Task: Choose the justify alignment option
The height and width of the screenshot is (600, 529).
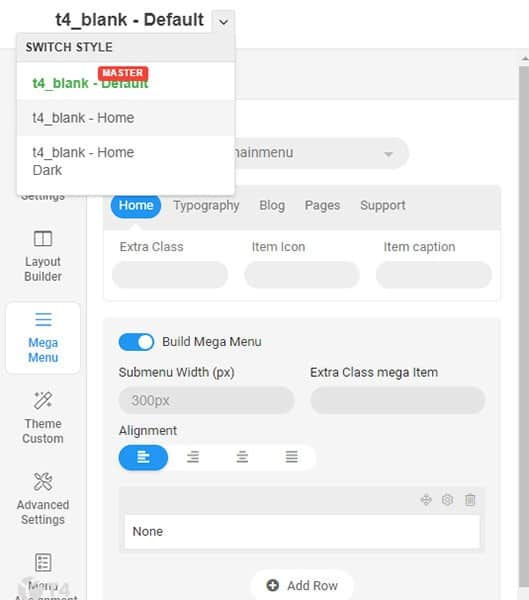Action: (x=291, y=457)
